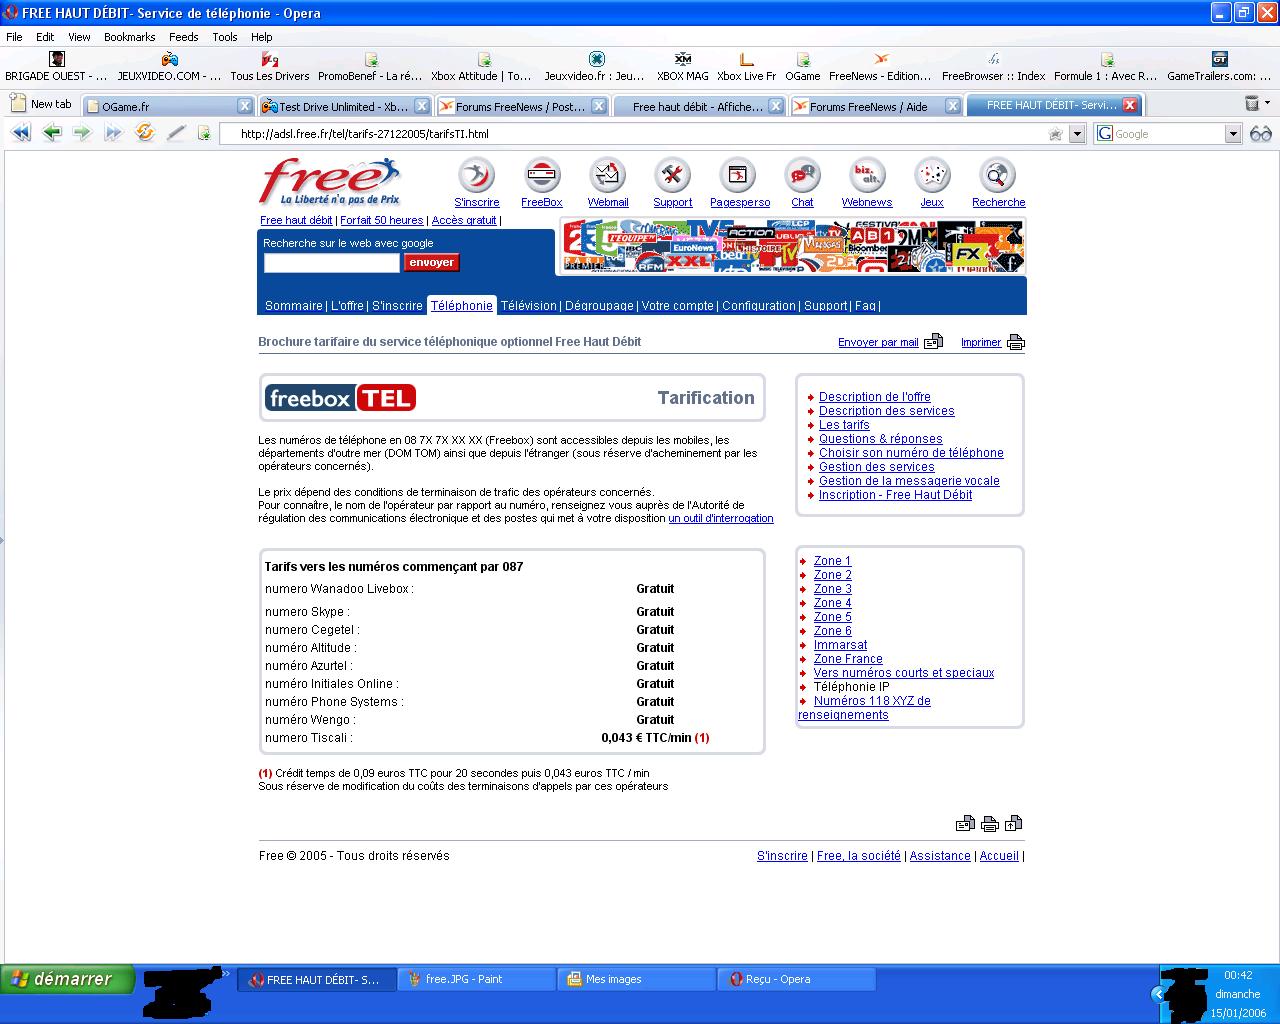
Task: Open the XBOX MAG bookmark
Action: tap(683, 67)
